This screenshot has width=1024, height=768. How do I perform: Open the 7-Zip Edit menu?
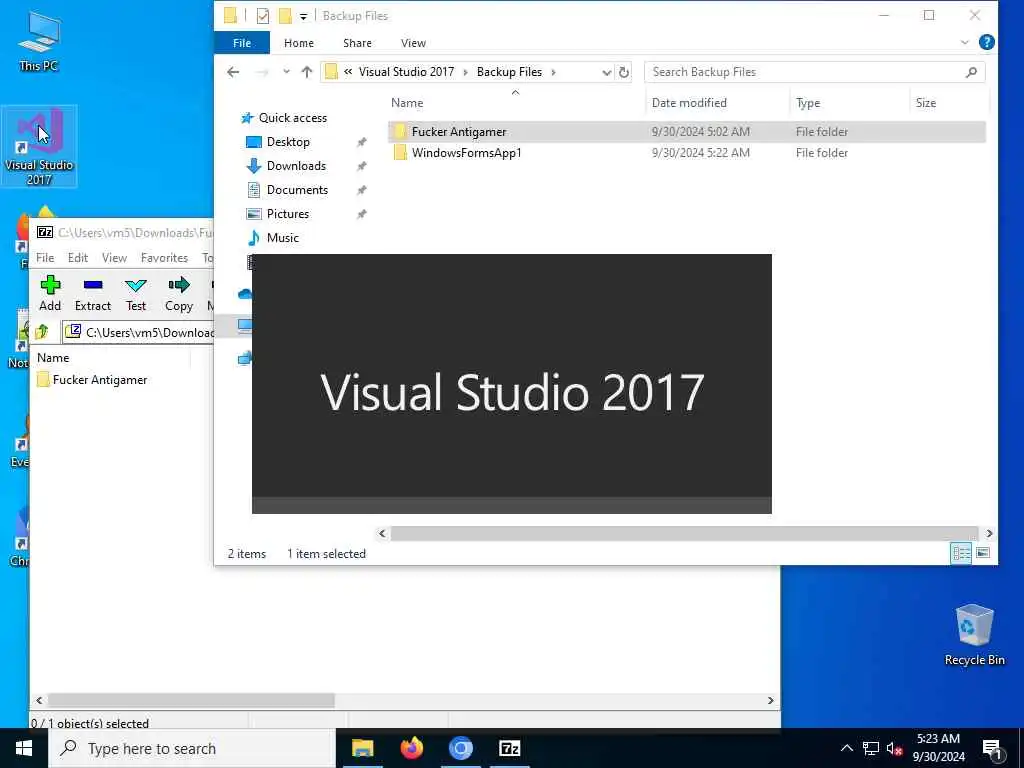click(78, 257)
